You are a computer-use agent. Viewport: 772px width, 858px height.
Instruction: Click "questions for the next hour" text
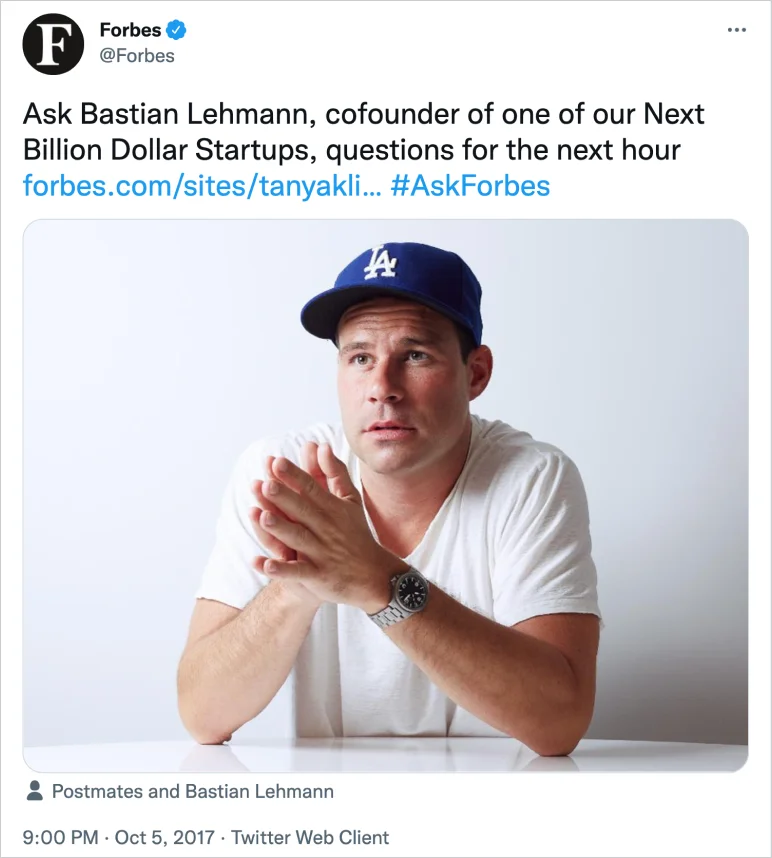(x=503, y=150)
